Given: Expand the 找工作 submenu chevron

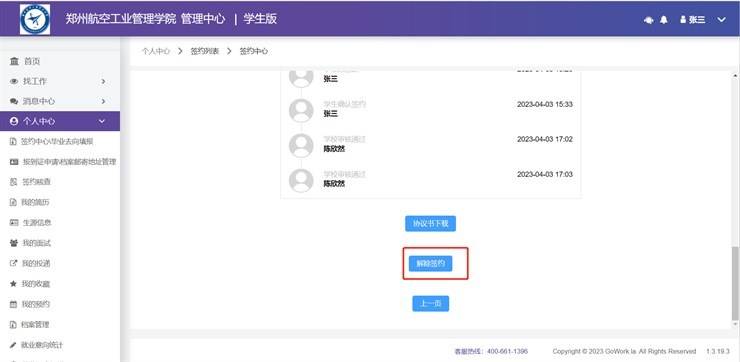Looking at the screenshot, I should coord(103,82).
